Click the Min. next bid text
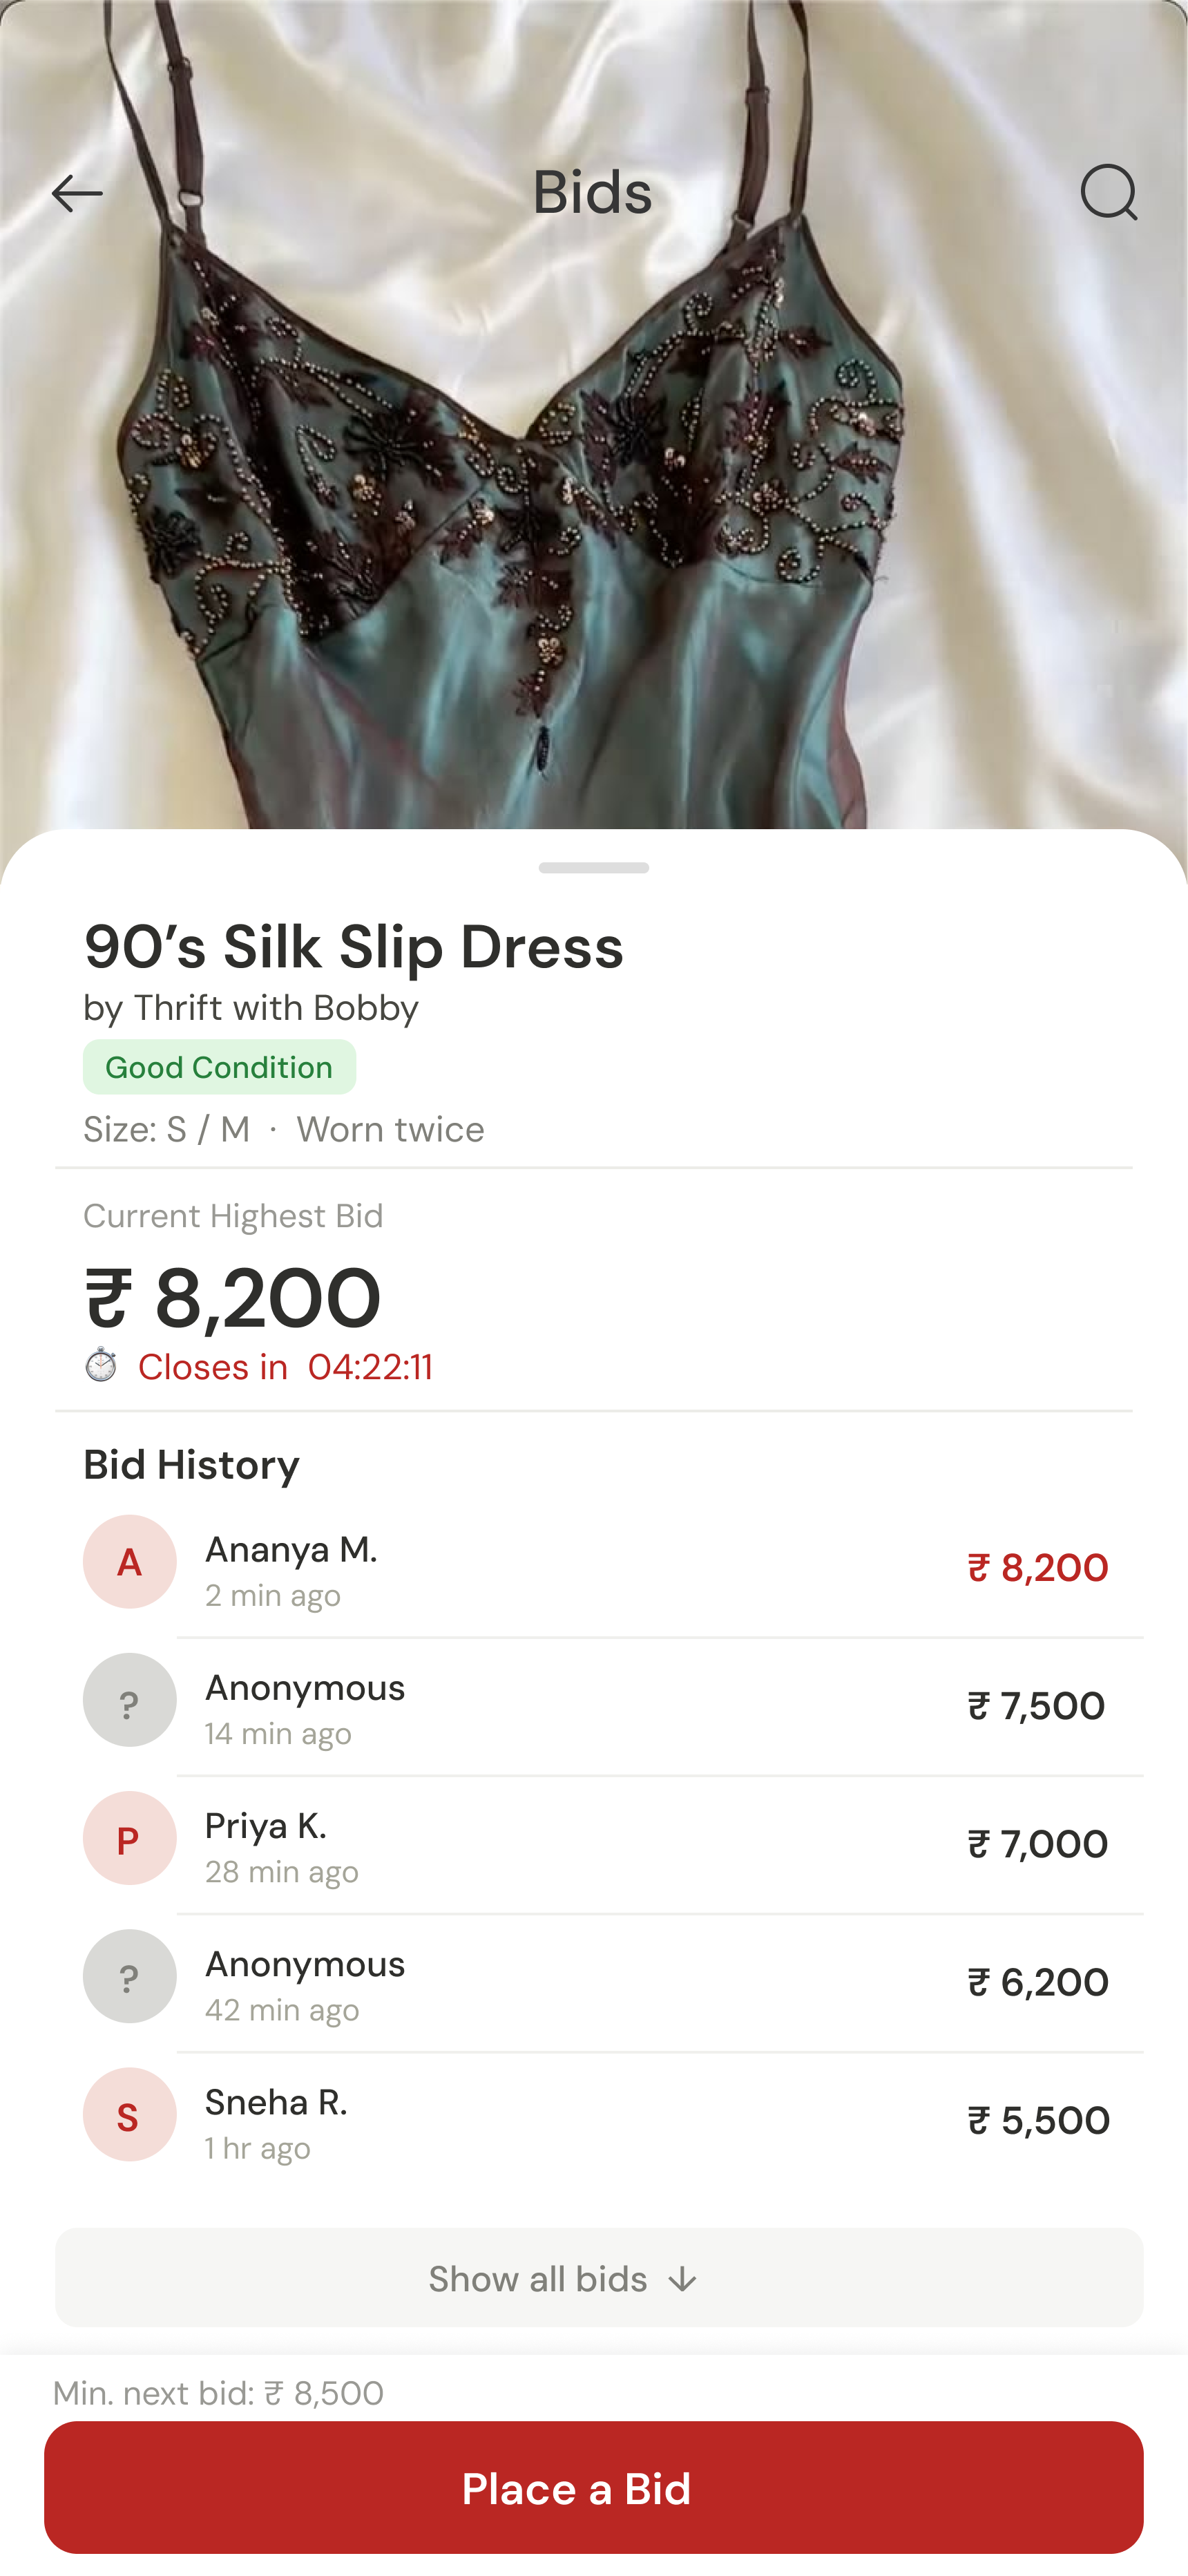 coord(217,2395)
